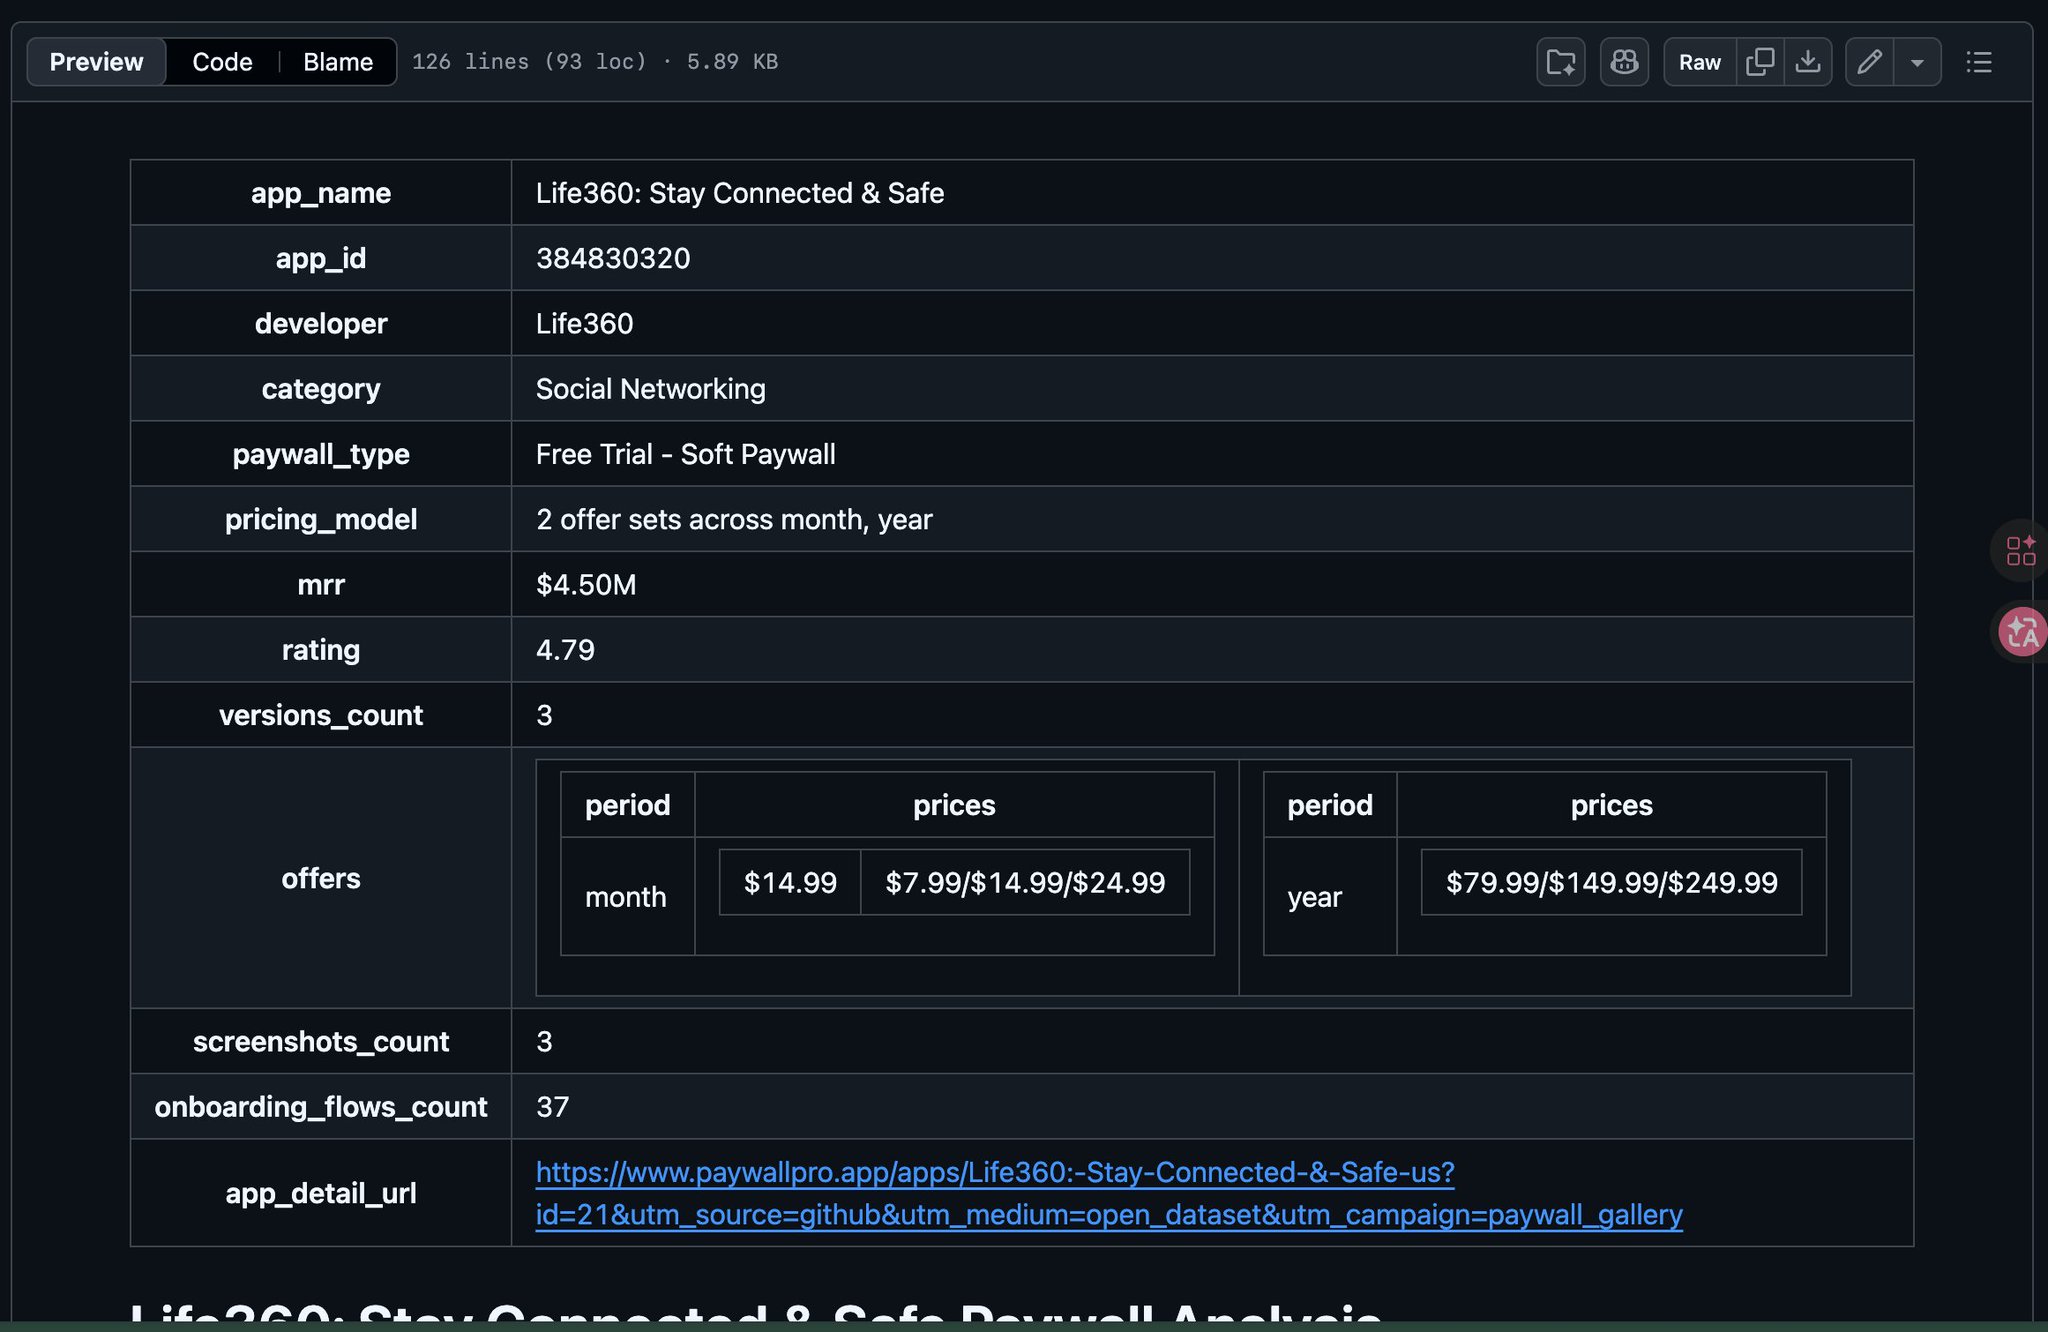
Task: Click the $7.99/$14.99/$24.99 price cell
Action: click(x=1025, y=882)
